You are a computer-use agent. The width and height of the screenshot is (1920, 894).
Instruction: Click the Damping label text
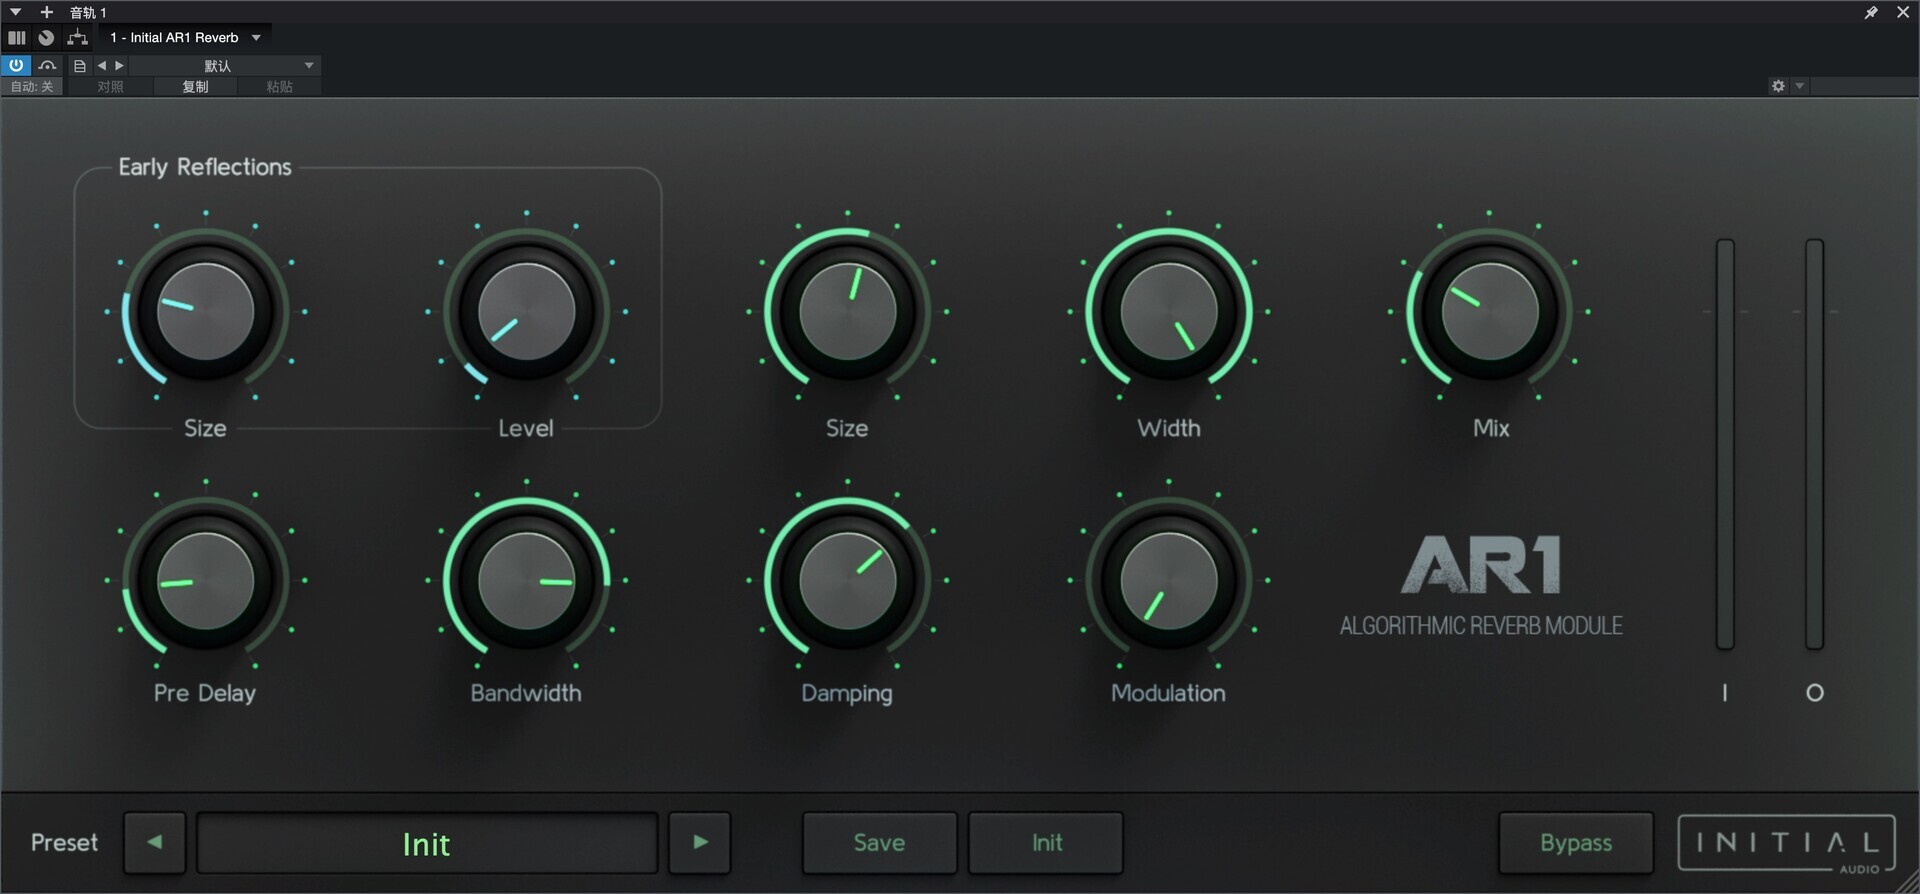[x=847, y=693]
